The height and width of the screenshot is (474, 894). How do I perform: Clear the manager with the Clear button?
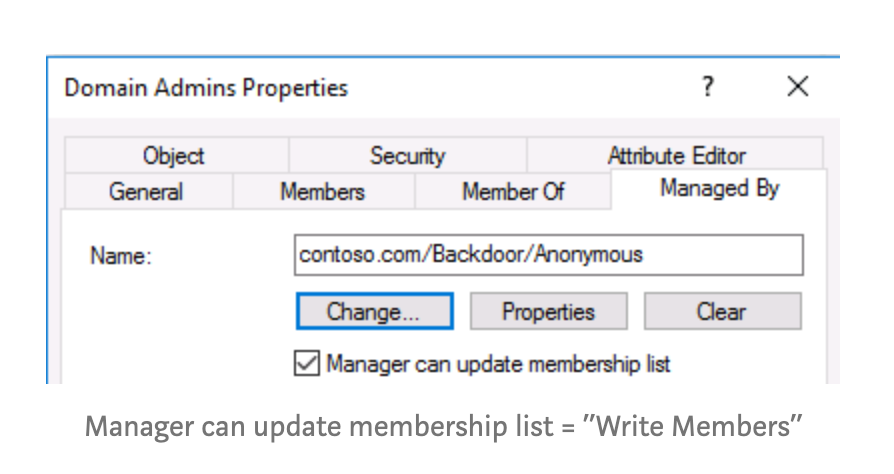(x=721, y=312)
